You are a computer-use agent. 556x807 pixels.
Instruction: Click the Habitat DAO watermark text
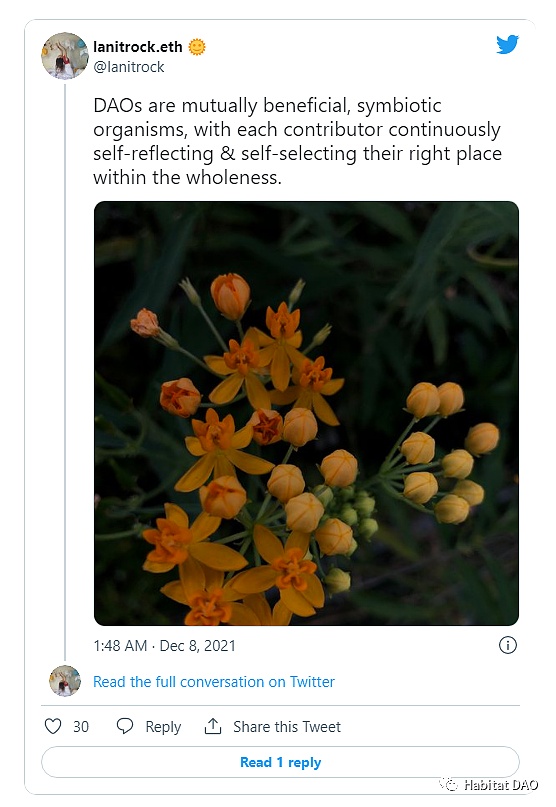click(500, 784)
